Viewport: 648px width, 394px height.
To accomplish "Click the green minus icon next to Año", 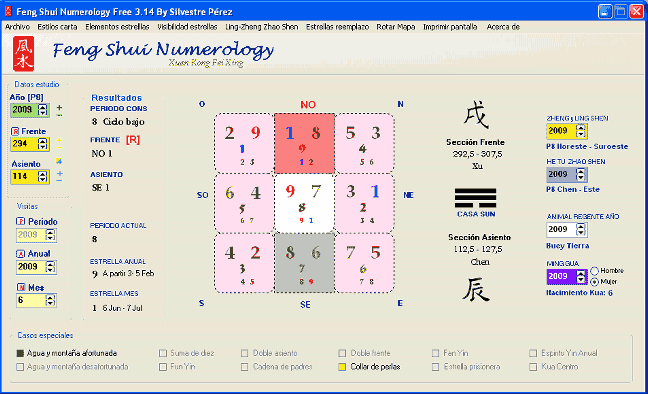I will [x=59, y=115].
